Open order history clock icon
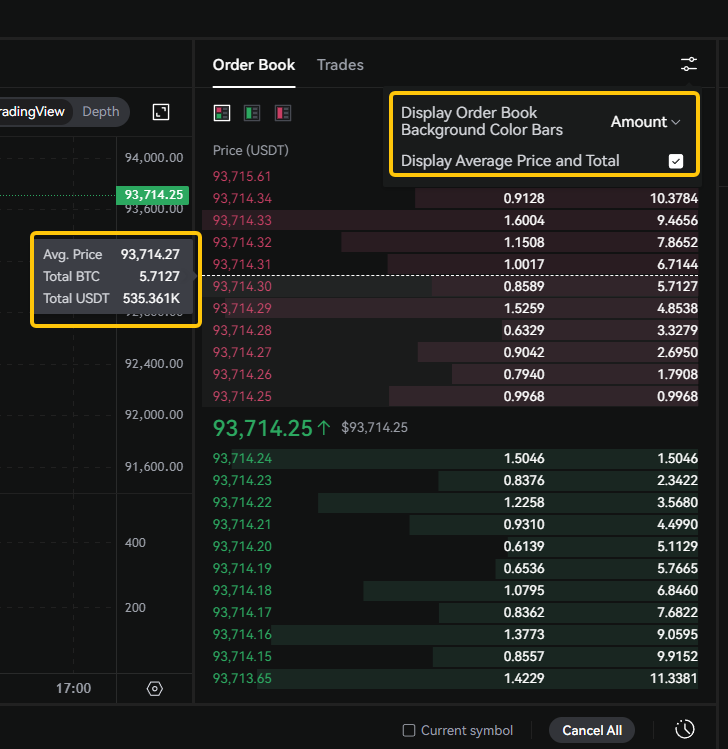The image size is (728, 749). 685,729
